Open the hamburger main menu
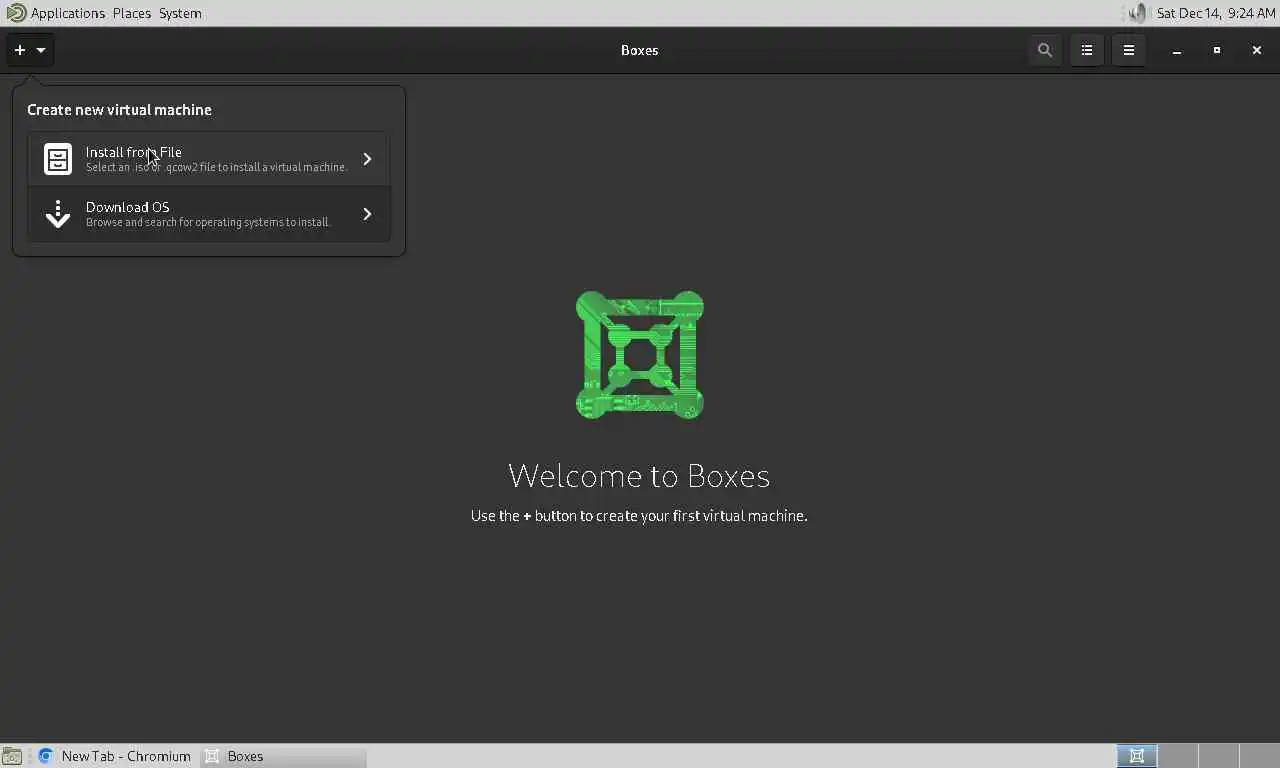The image size is (1280, 768). (1129, 50)
